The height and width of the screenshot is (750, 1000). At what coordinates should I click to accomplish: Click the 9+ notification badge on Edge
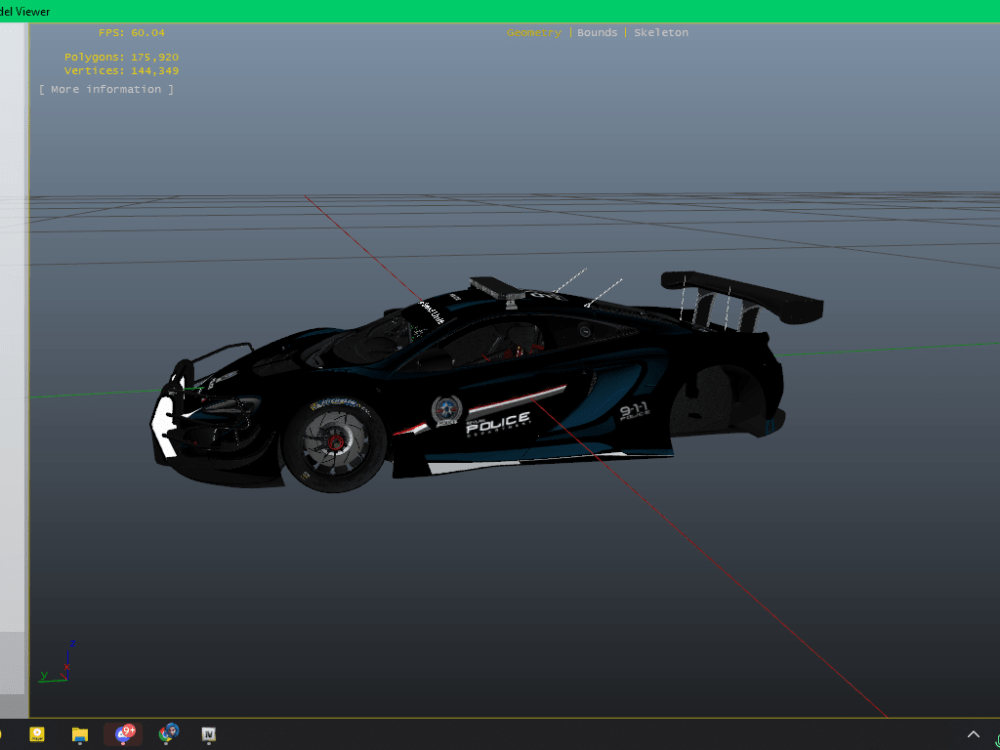click(130, 728)
